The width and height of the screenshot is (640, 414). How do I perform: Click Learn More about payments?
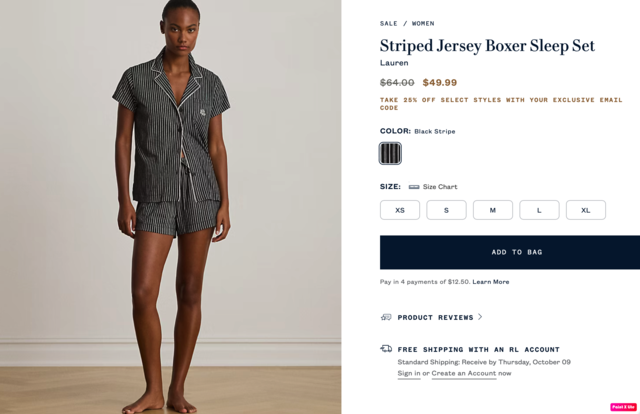[491, 282]
